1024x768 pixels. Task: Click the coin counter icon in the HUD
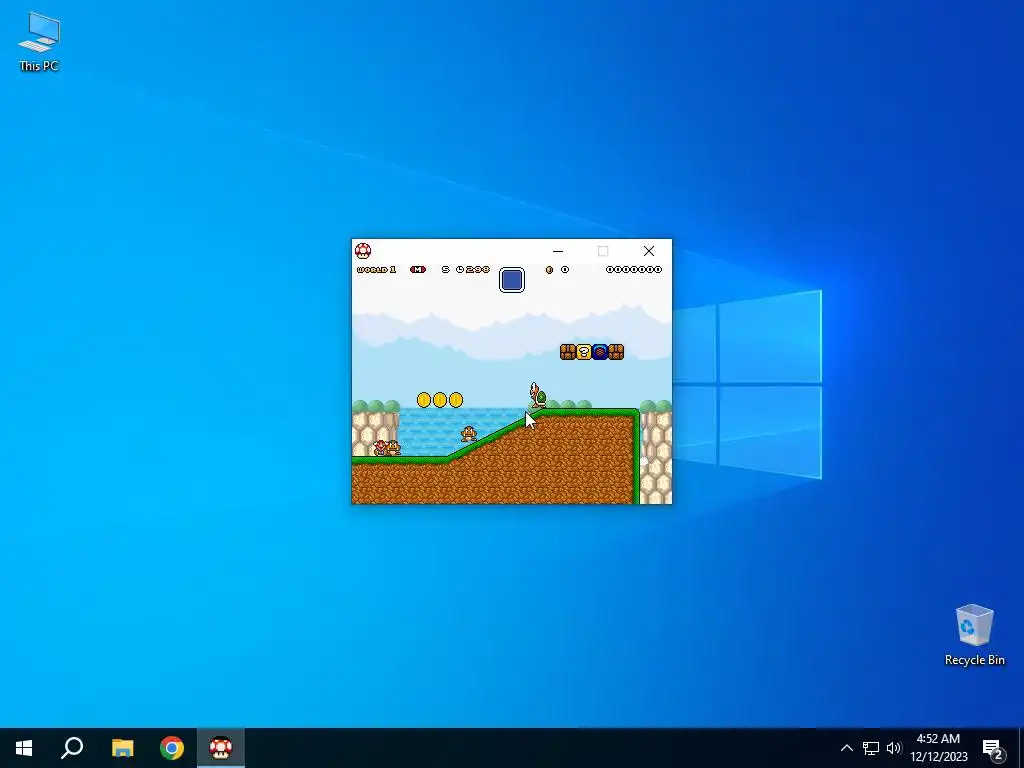coord(549,270)
